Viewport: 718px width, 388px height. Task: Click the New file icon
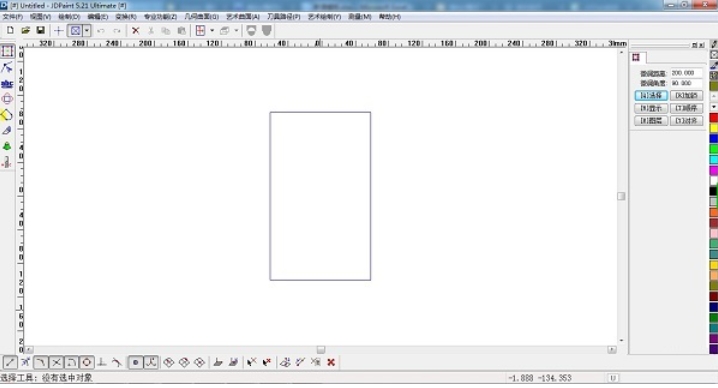[10, 30]
